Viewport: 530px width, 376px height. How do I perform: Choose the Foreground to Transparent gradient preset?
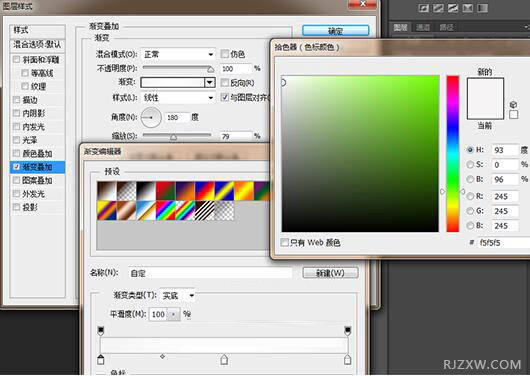(126, 191)
